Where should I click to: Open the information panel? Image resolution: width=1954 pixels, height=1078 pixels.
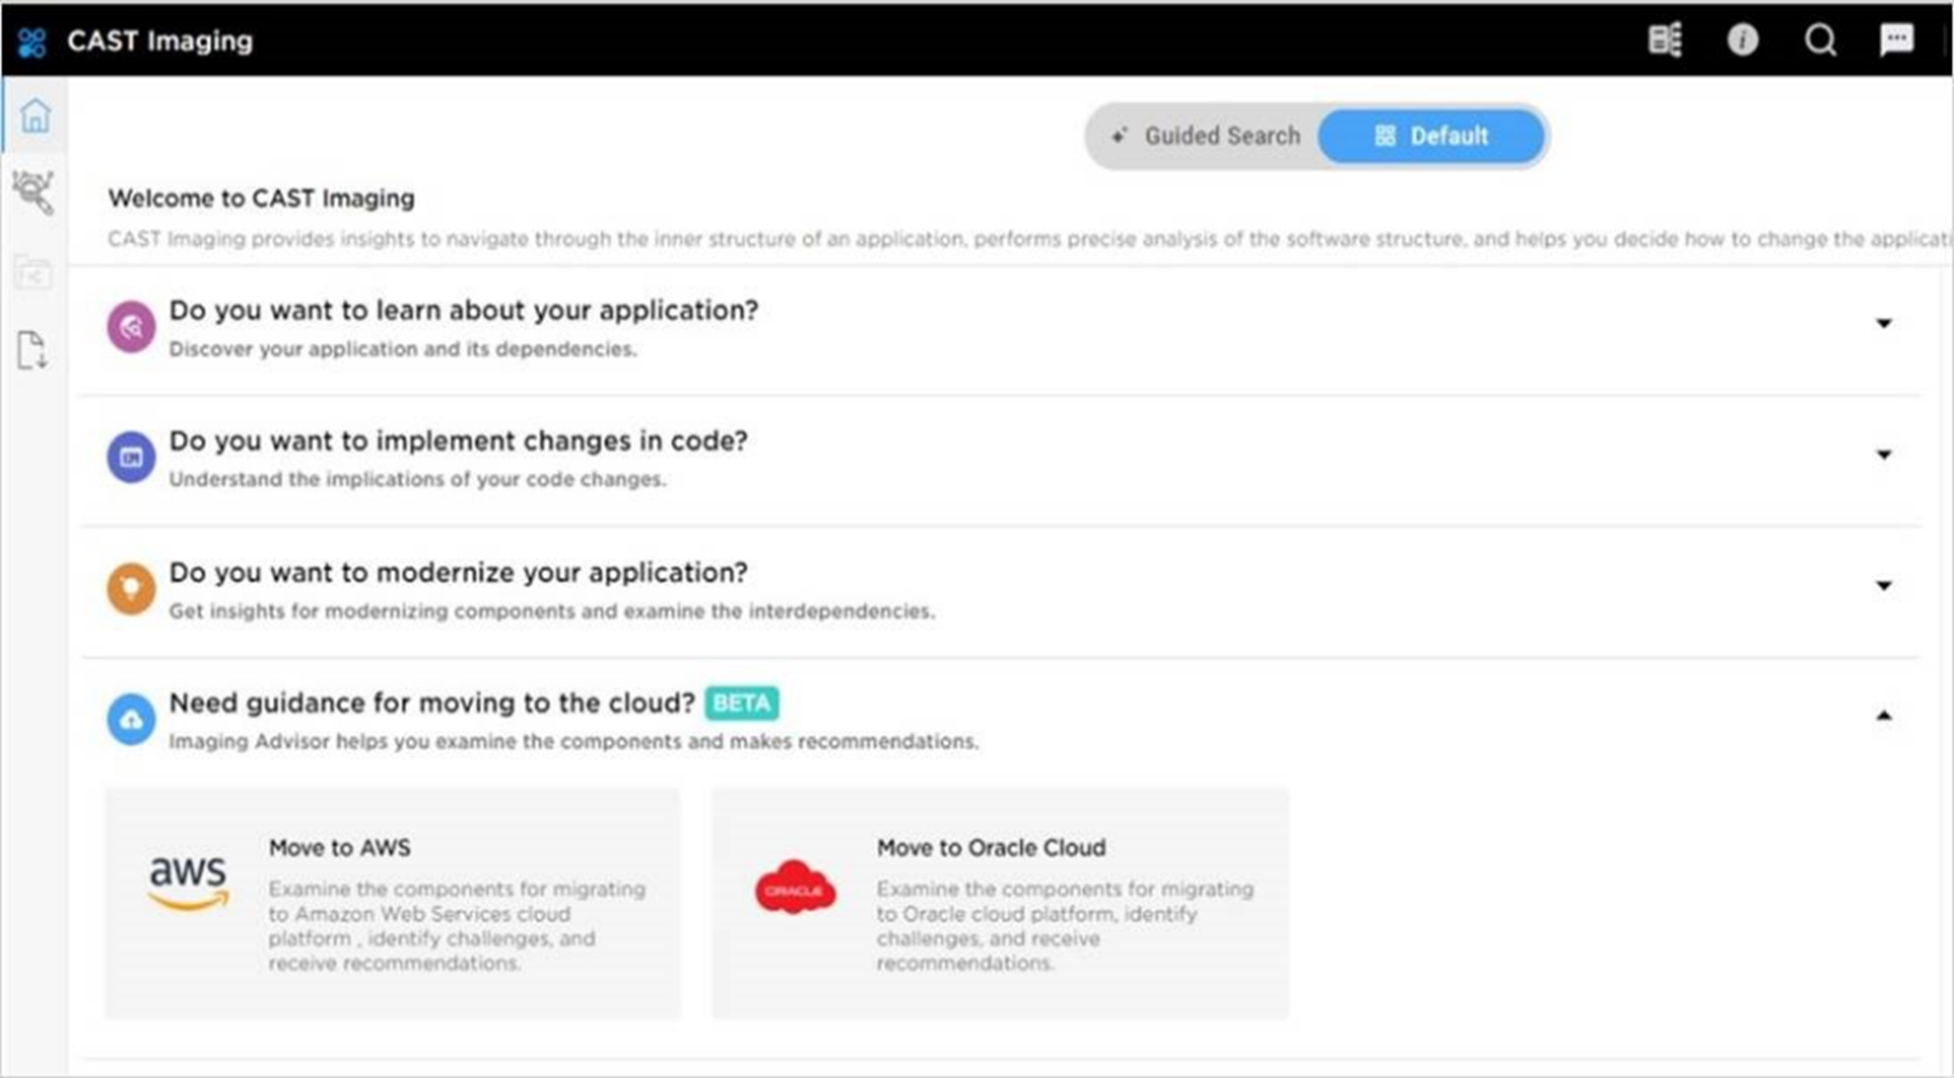pos(1741,40)
